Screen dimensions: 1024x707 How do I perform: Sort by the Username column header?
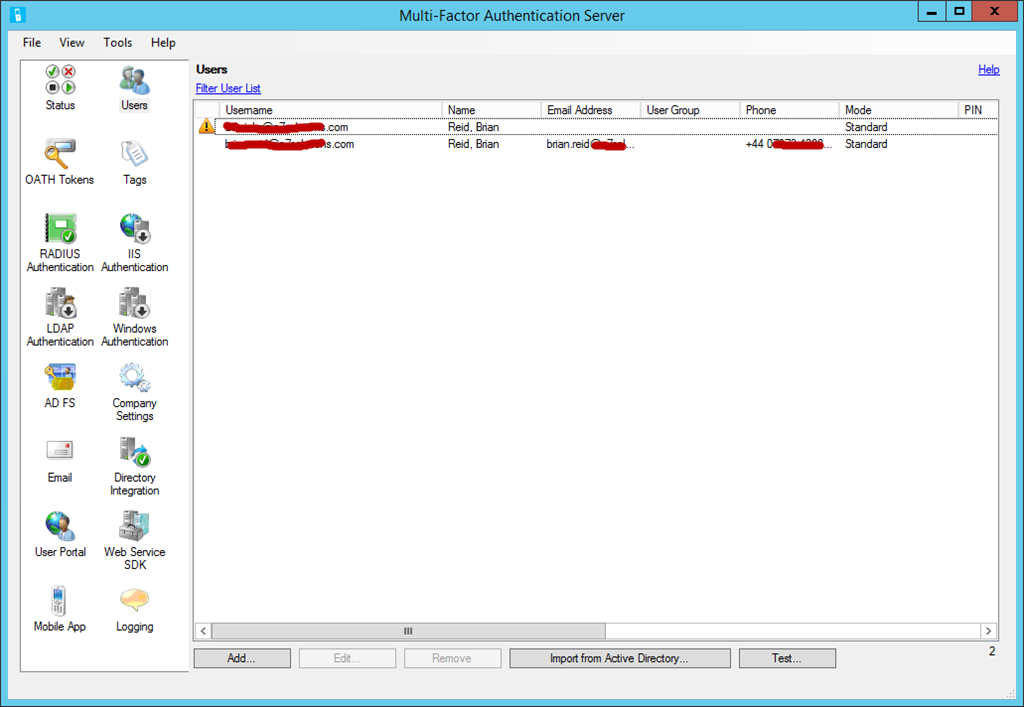[331, 110]
